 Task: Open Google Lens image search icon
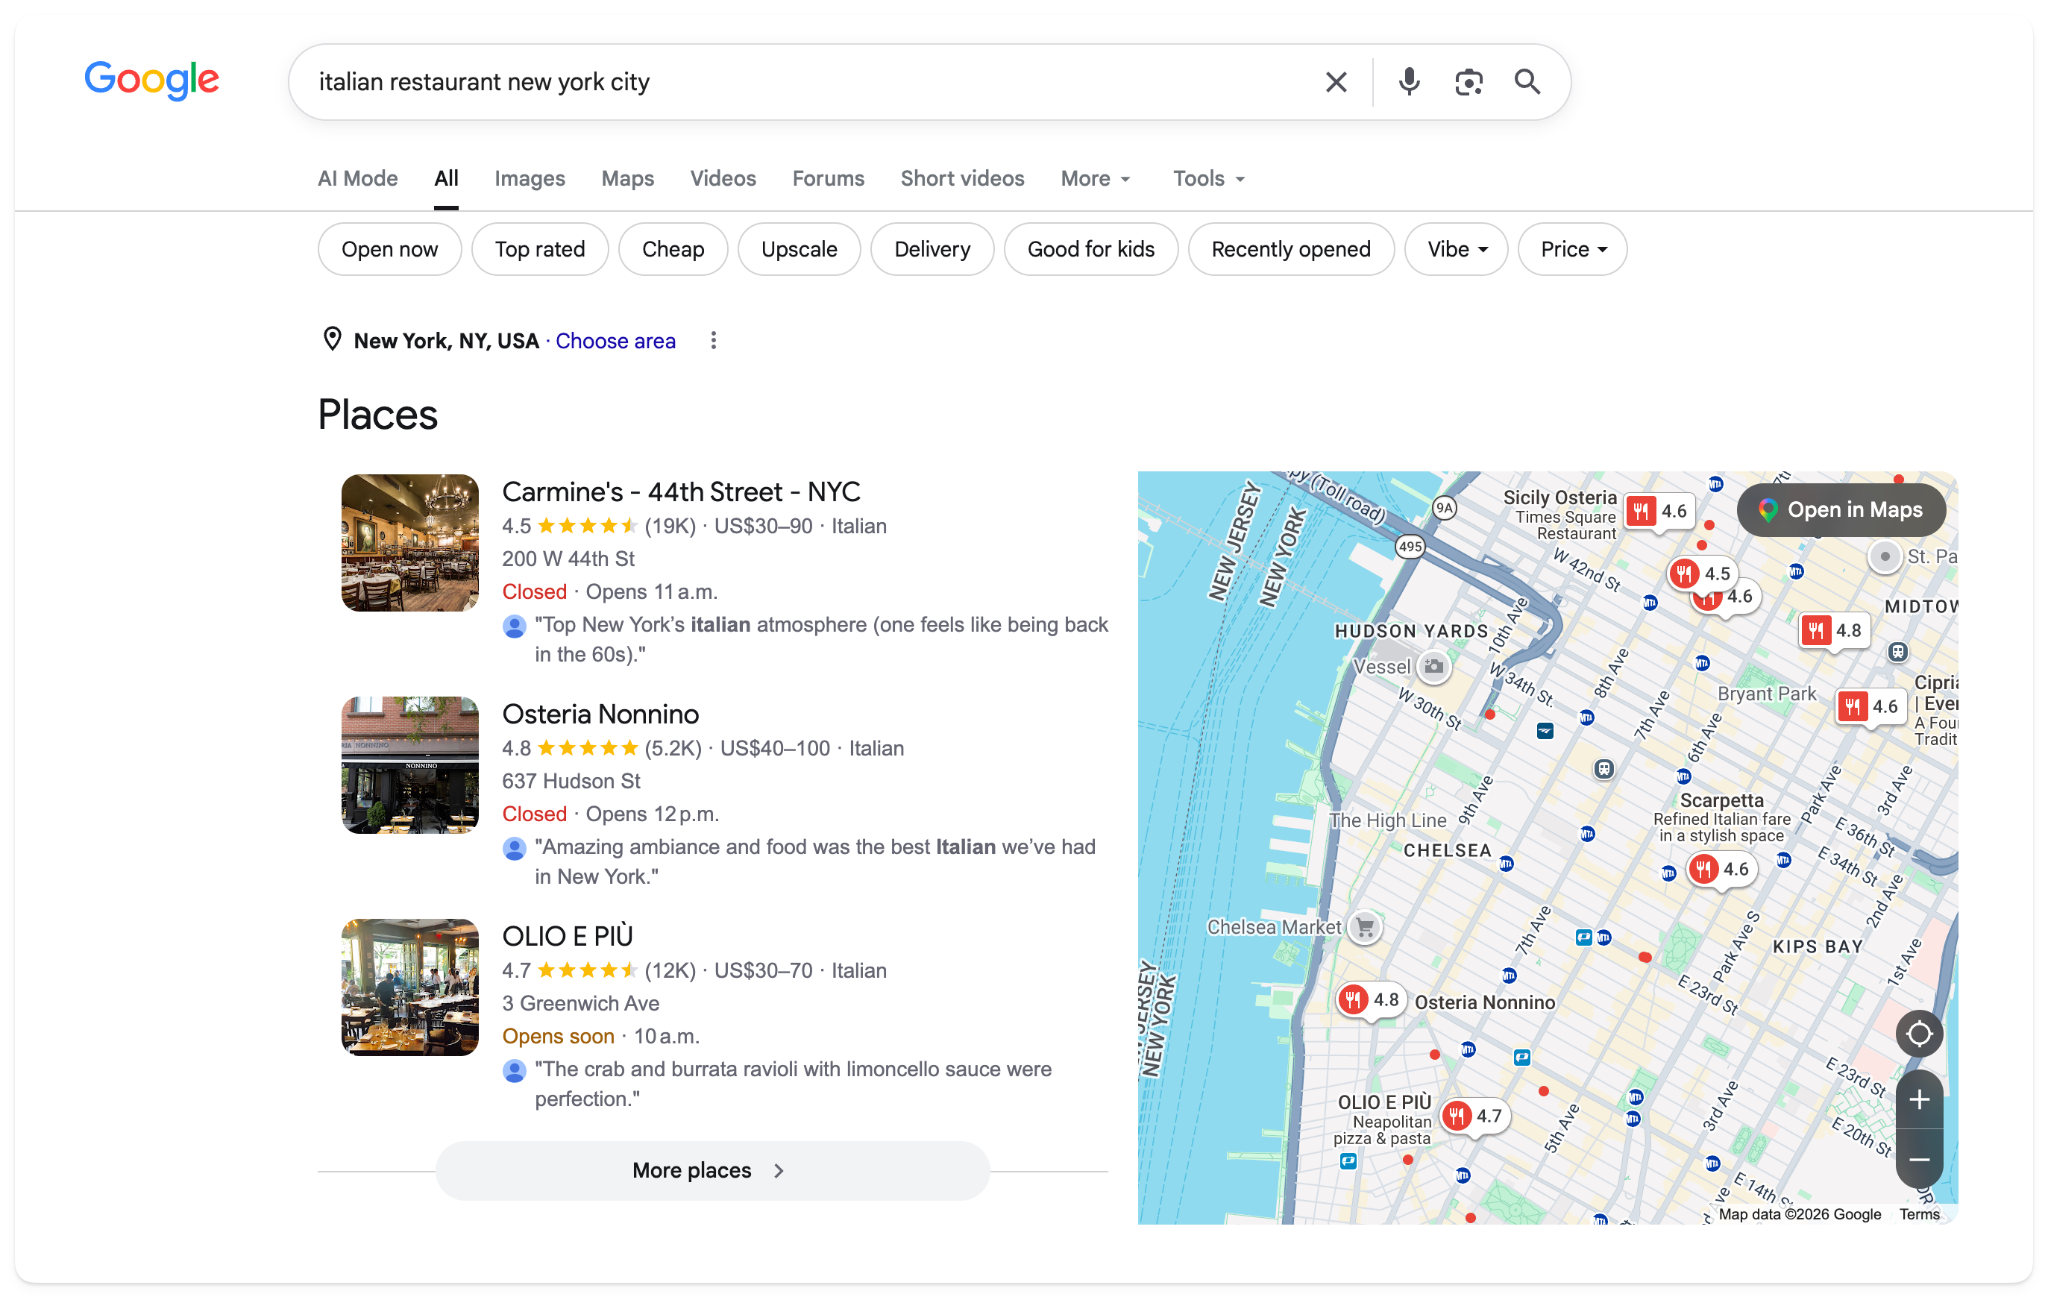[x=1468, y=82]
